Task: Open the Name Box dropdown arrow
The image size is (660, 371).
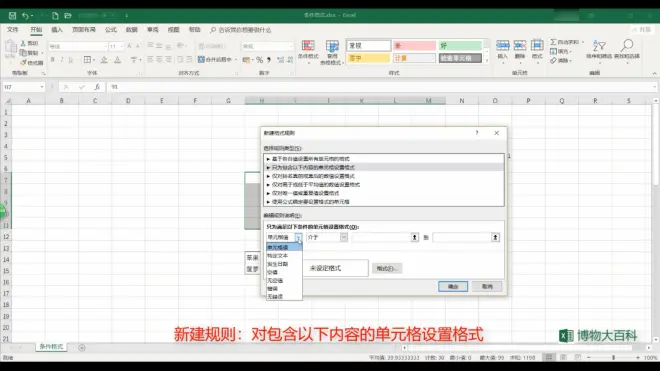Action: (x=42, y=87)
